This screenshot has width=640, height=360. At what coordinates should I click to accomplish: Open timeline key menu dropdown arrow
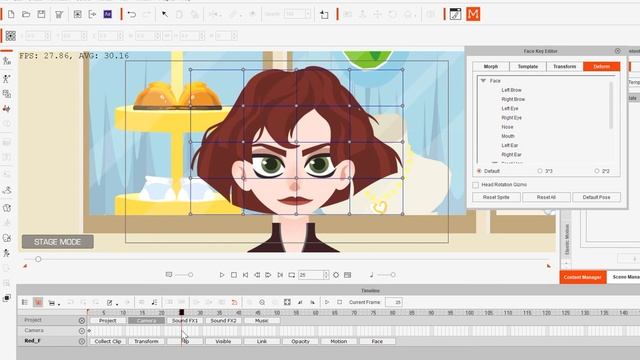point(59,304)
